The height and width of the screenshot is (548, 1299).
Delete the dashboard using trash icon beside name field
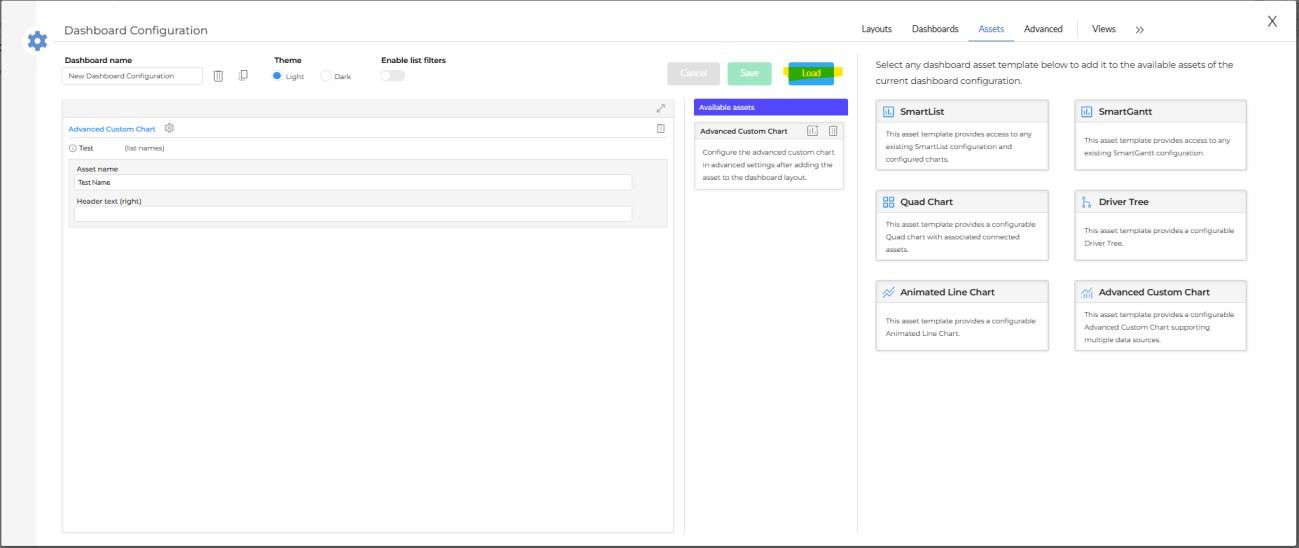point(218,76)
